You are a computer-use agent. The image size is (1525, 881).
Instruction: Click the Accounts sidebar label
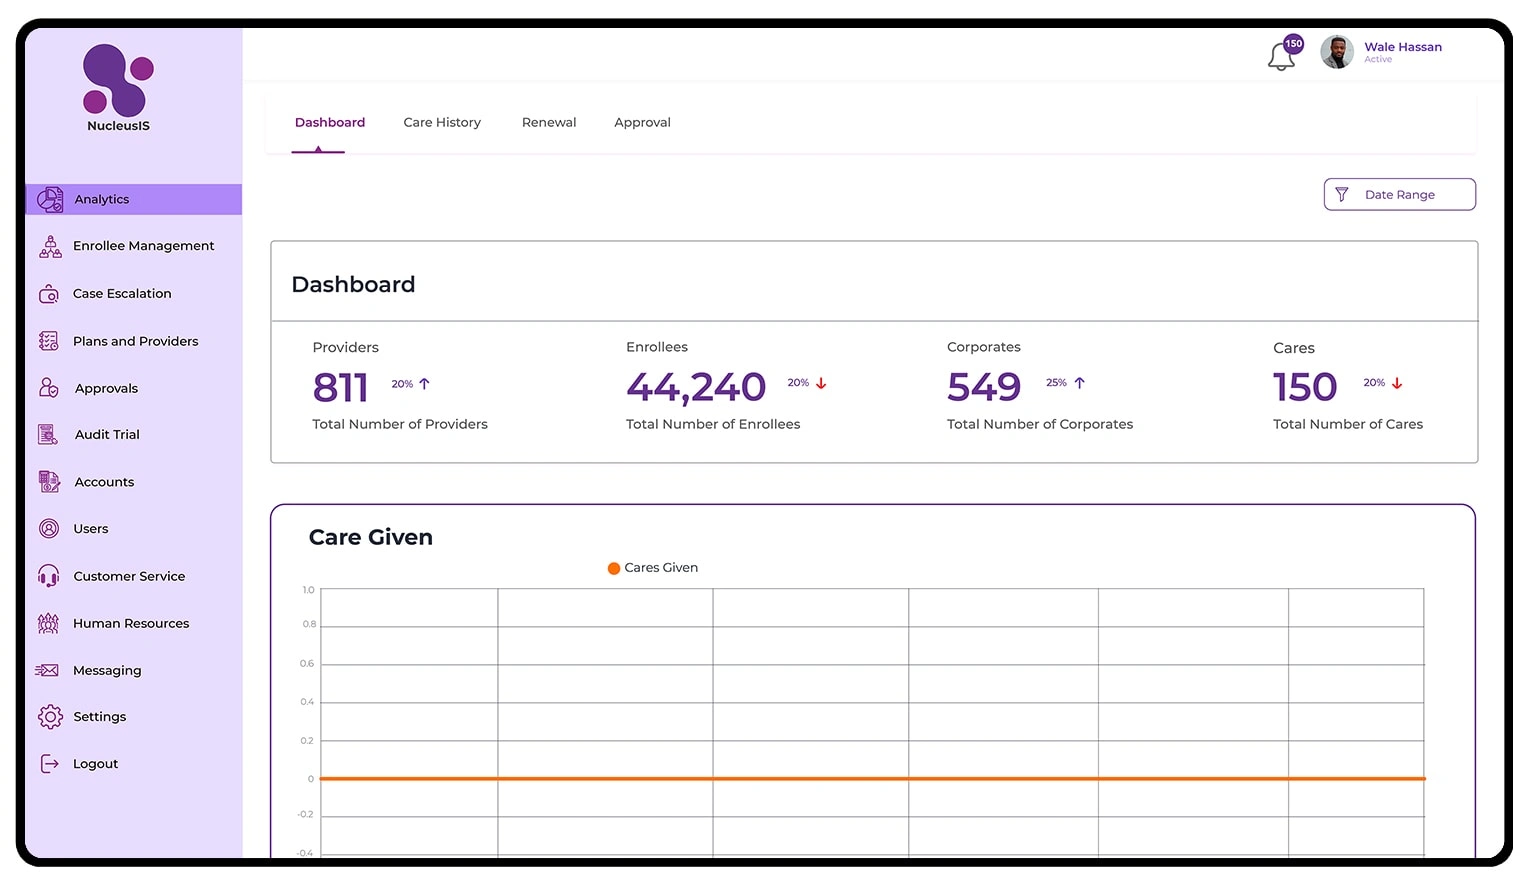tap(104, 482)
